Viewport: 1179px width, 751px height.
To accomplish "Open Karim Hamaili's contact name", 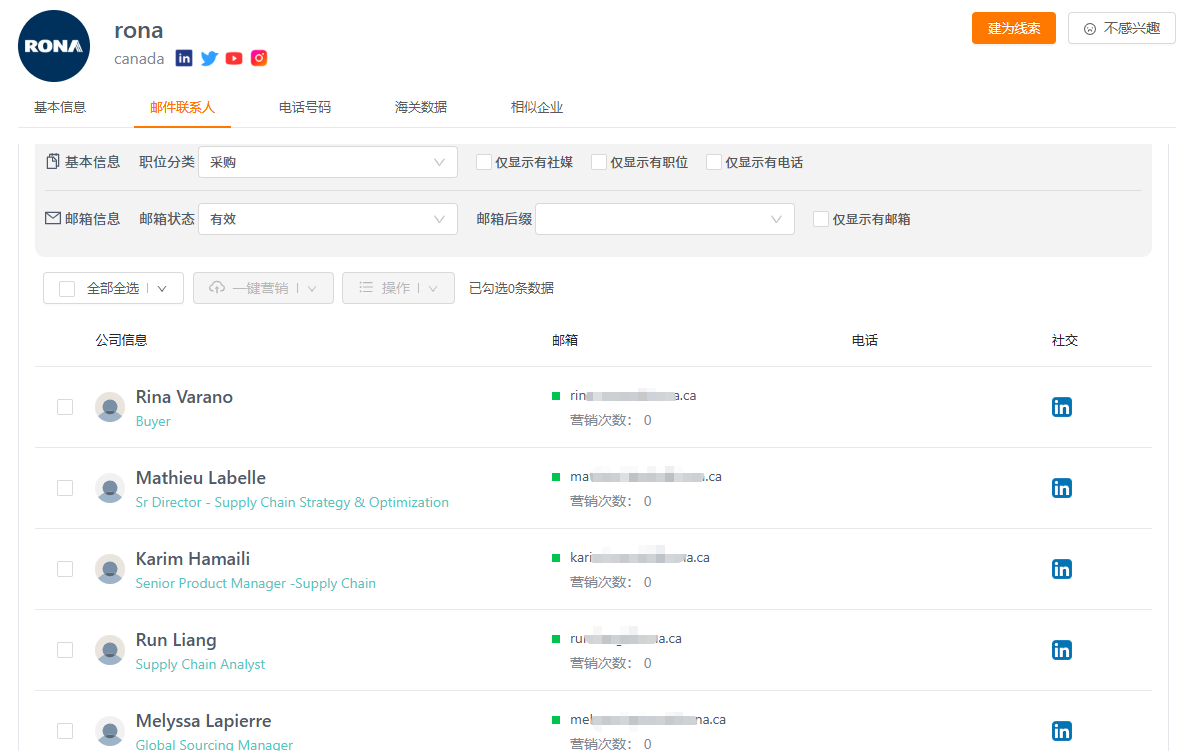I will tap(192, 559).
